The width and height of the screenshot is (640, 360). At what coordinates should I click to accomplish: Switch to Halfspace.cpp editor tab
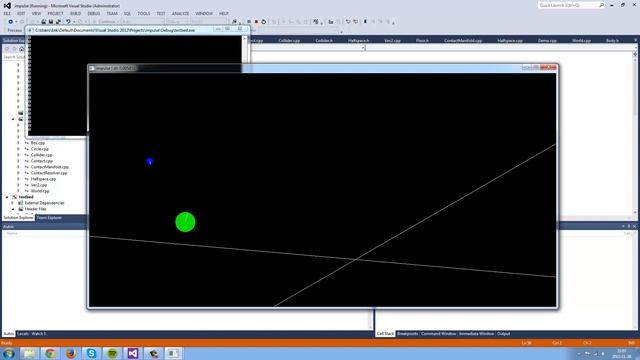tap(510, 40)
